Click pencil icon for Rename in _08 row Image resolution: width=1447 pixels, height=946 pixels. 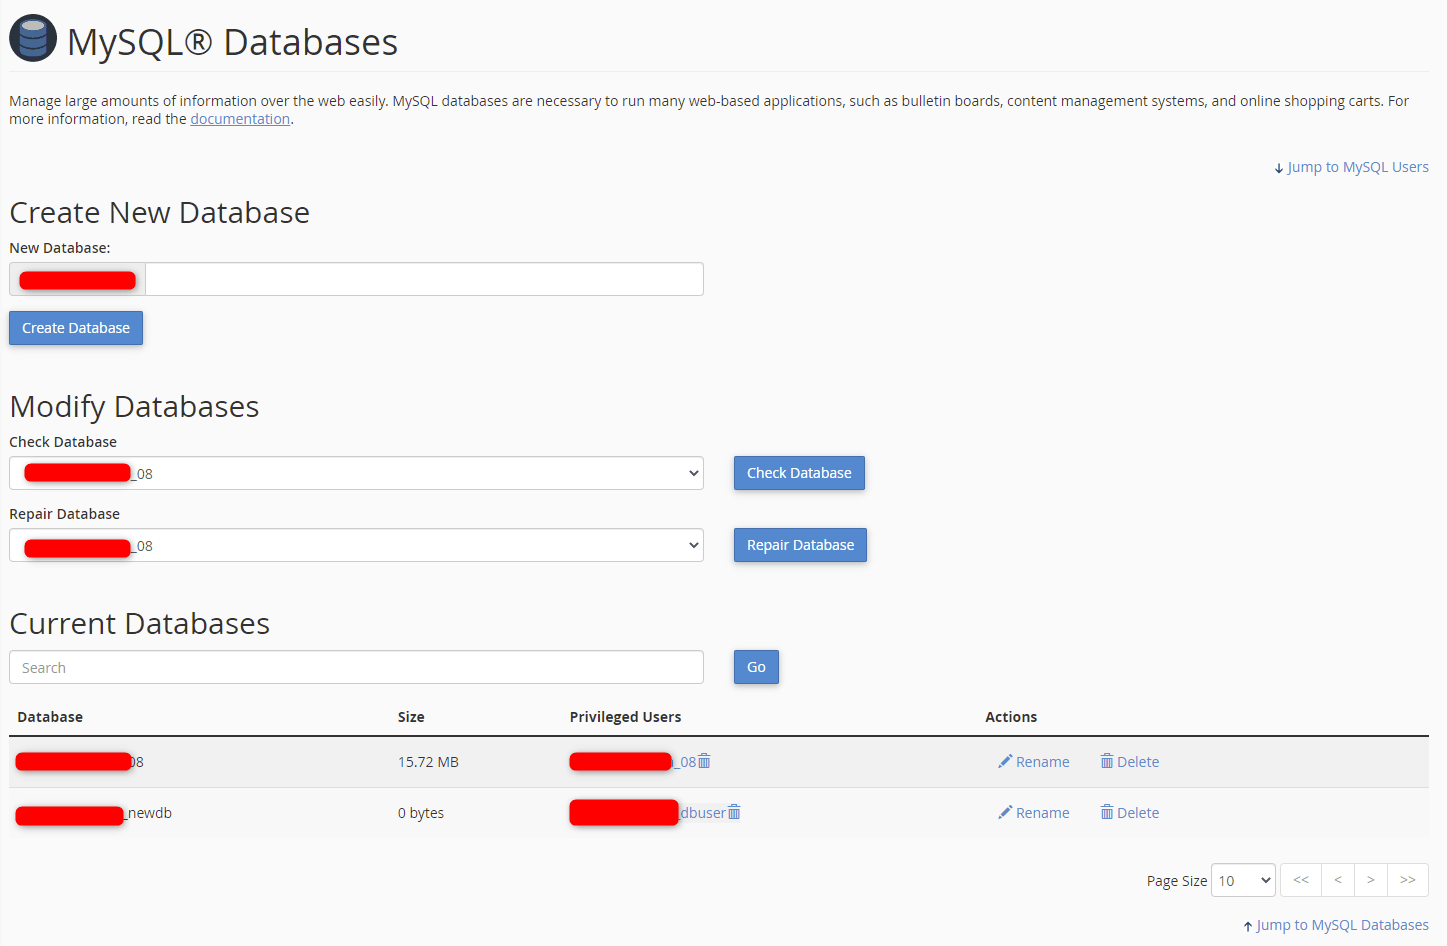point(1005,761)
